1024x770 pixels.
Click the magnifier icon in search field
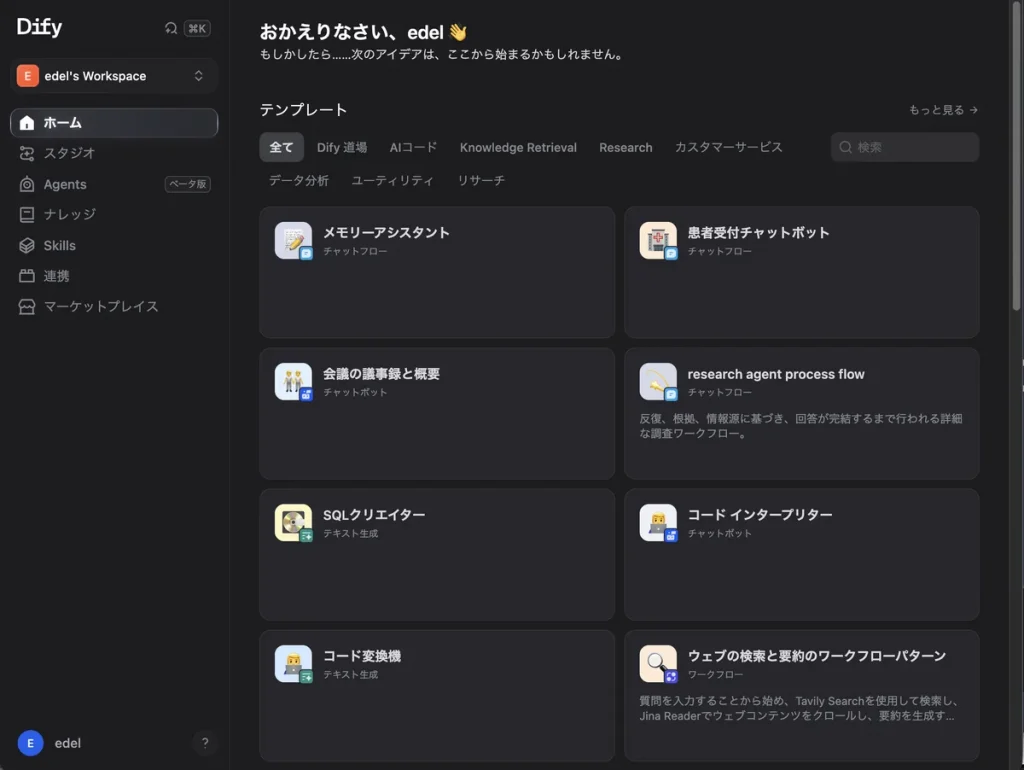pos(845,147)
